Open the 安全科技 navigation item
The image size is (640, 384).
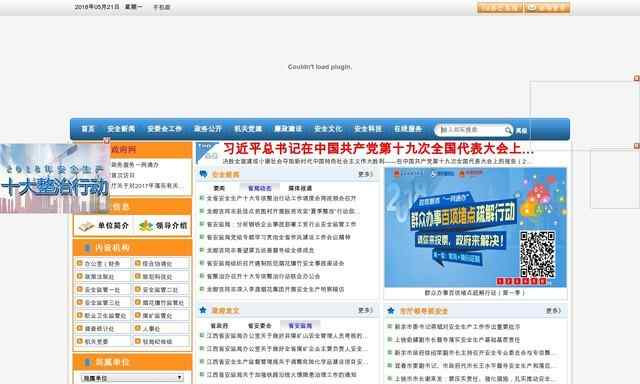[368, 129]
